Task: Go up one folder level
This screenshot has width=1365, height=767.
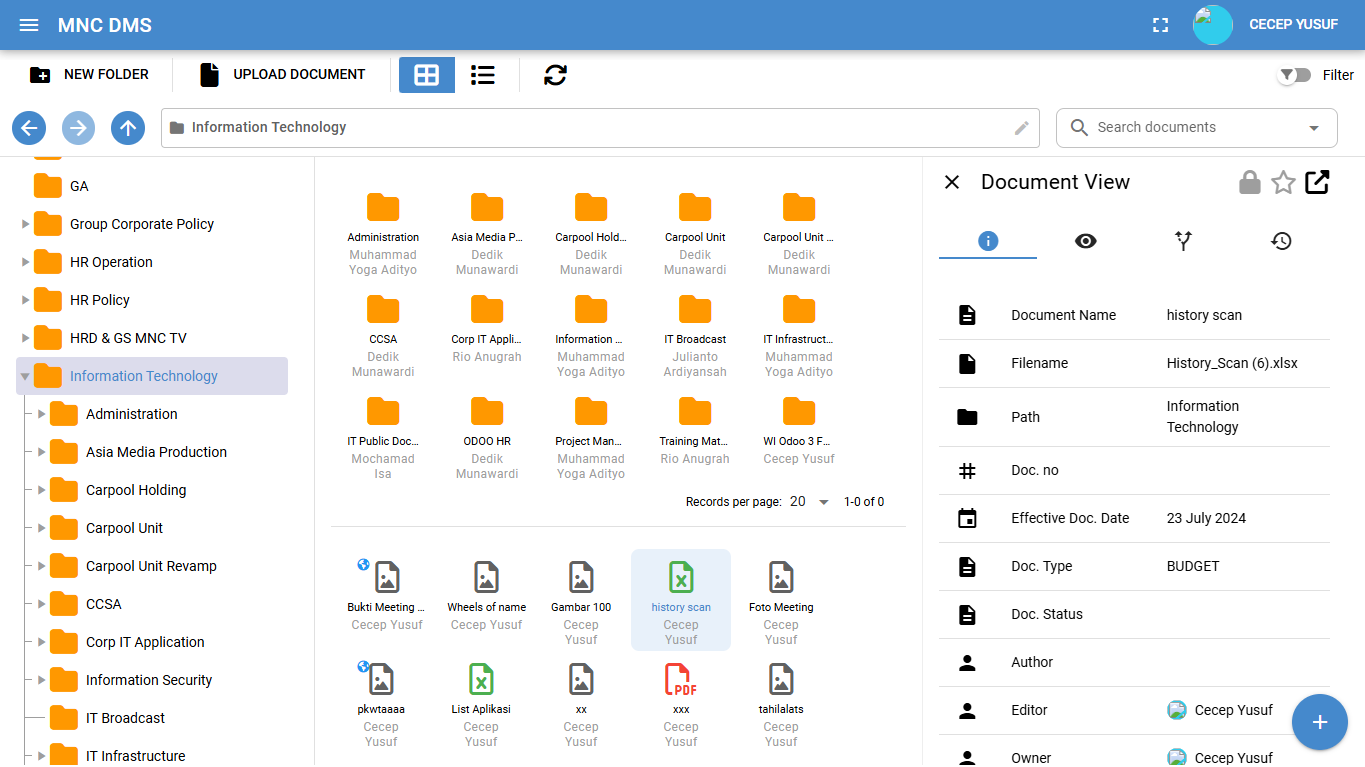Action: [x=128, y=128]
